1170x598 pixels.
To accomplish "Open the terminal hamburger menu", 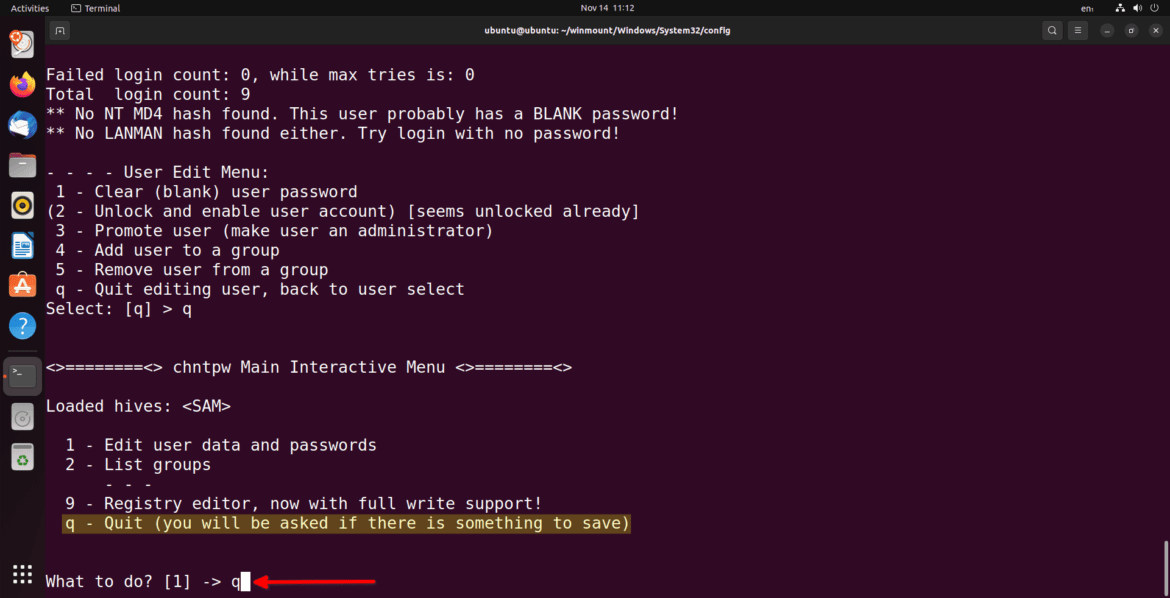I will pos(1078,30).
